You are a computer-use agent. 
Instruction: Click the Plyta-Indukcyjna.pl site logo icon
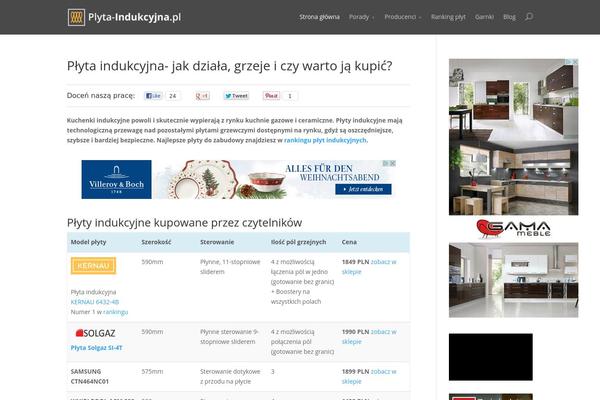(x=76, y=17)
